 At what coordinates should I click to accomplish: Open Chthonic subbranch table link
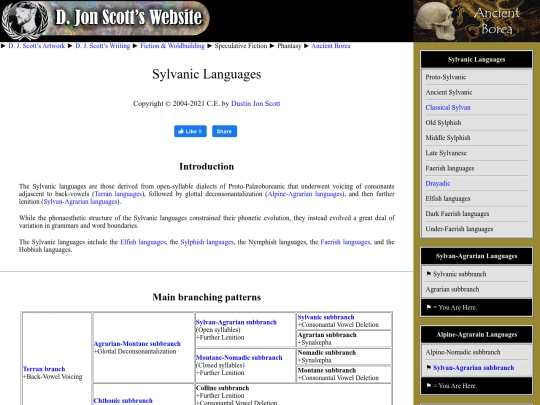[x=123, y=401]
